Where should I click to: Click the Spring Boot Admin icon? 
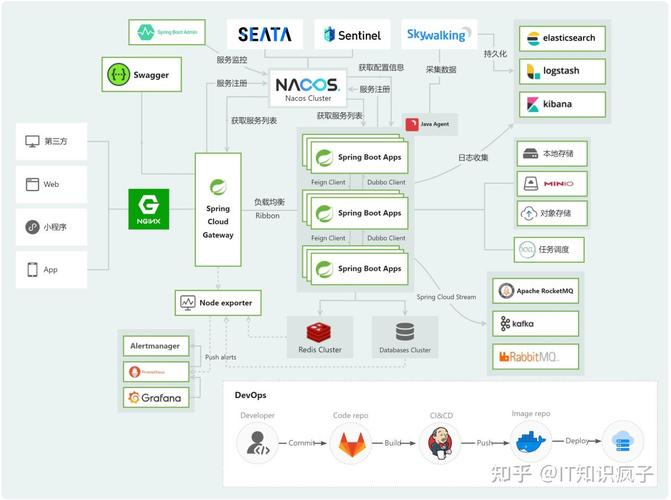click(x=145, y=32)
